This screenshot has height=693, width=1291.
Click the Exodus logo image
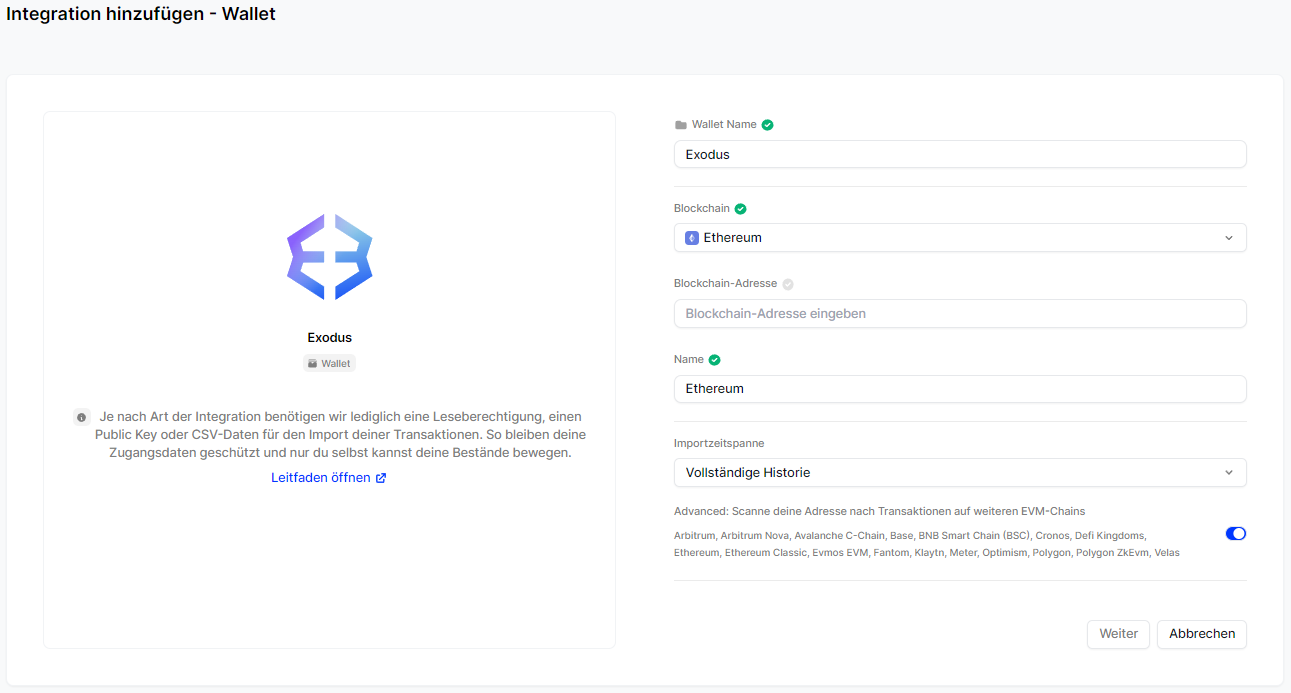[329, 256]
